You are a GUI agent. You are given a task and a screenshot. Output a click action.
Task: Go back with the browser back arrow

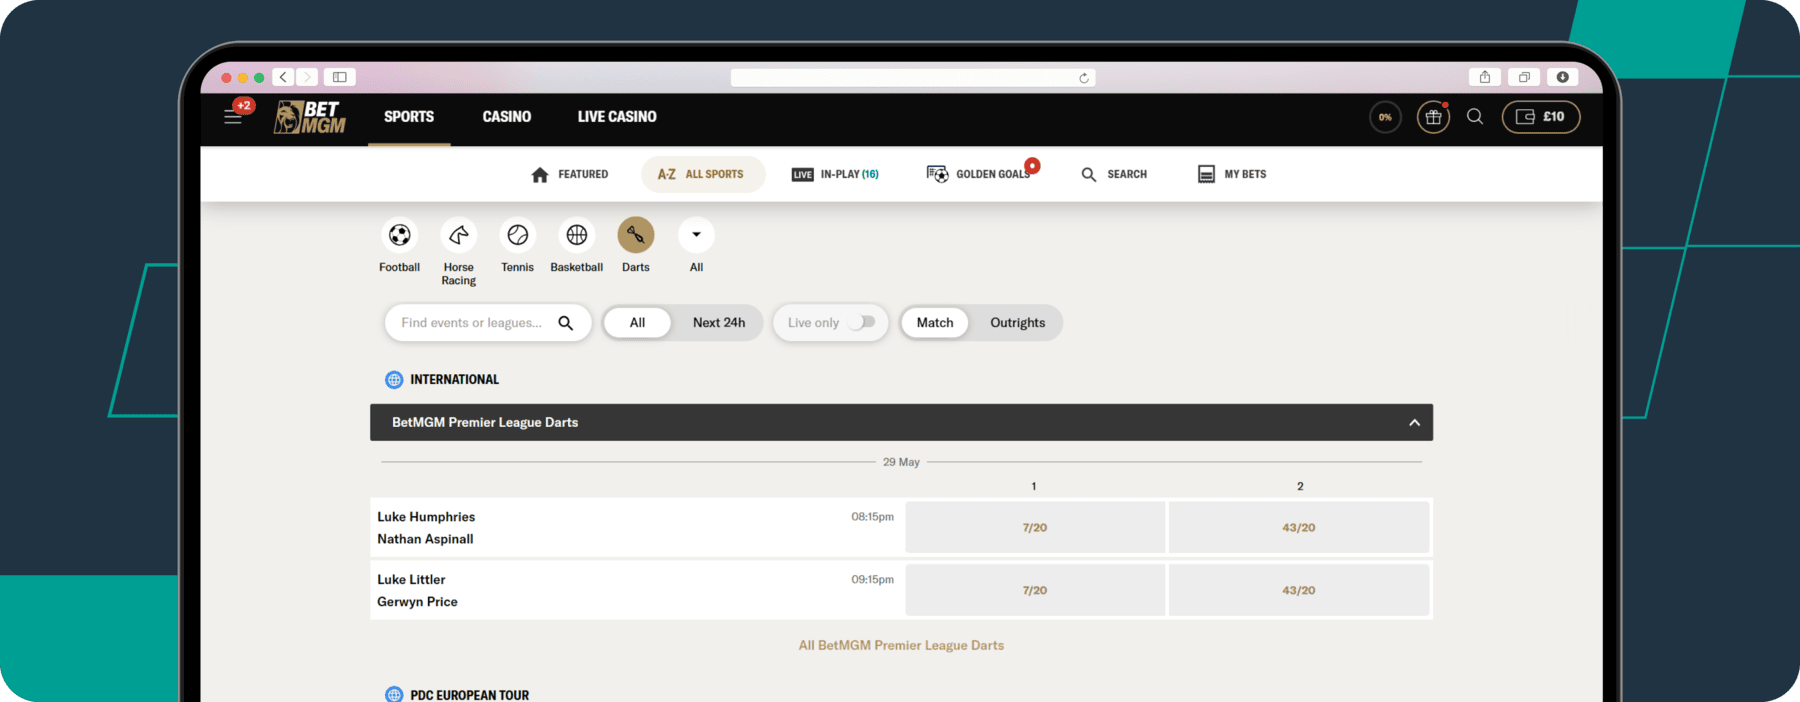283,77
